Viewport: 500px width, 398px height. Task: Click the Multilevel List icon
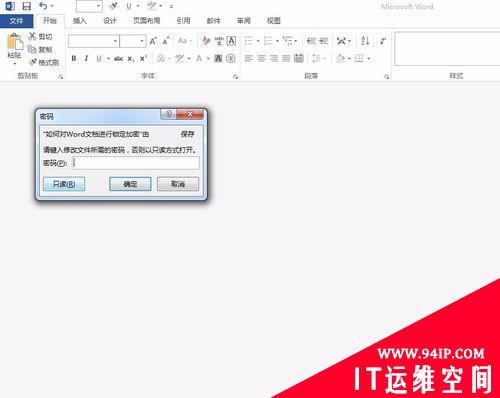(x=288, y=41)
